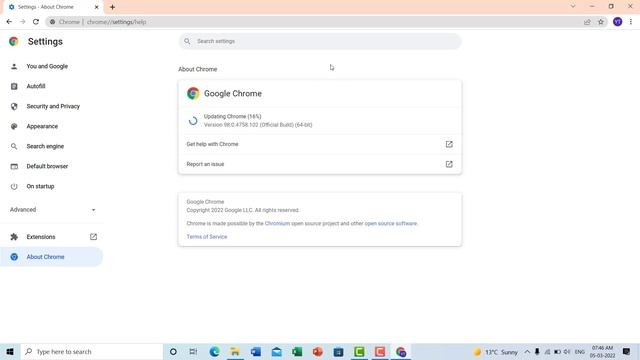Open Task View from the taskbar
The width and height of the screenshot is (640, 360).
193,351
